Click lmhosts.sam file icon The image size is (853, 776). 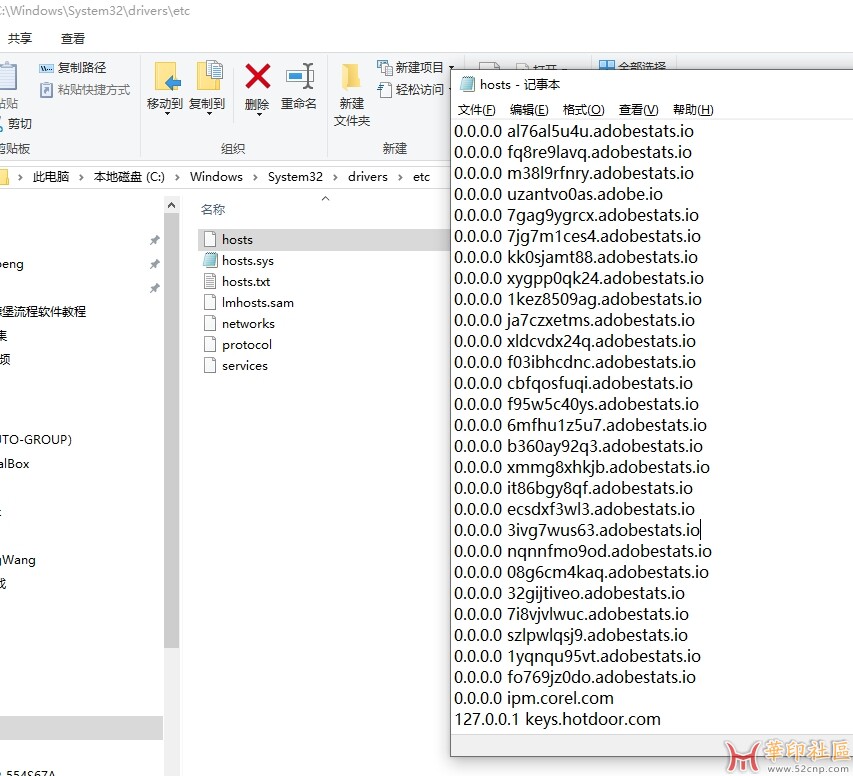point(210,302)
